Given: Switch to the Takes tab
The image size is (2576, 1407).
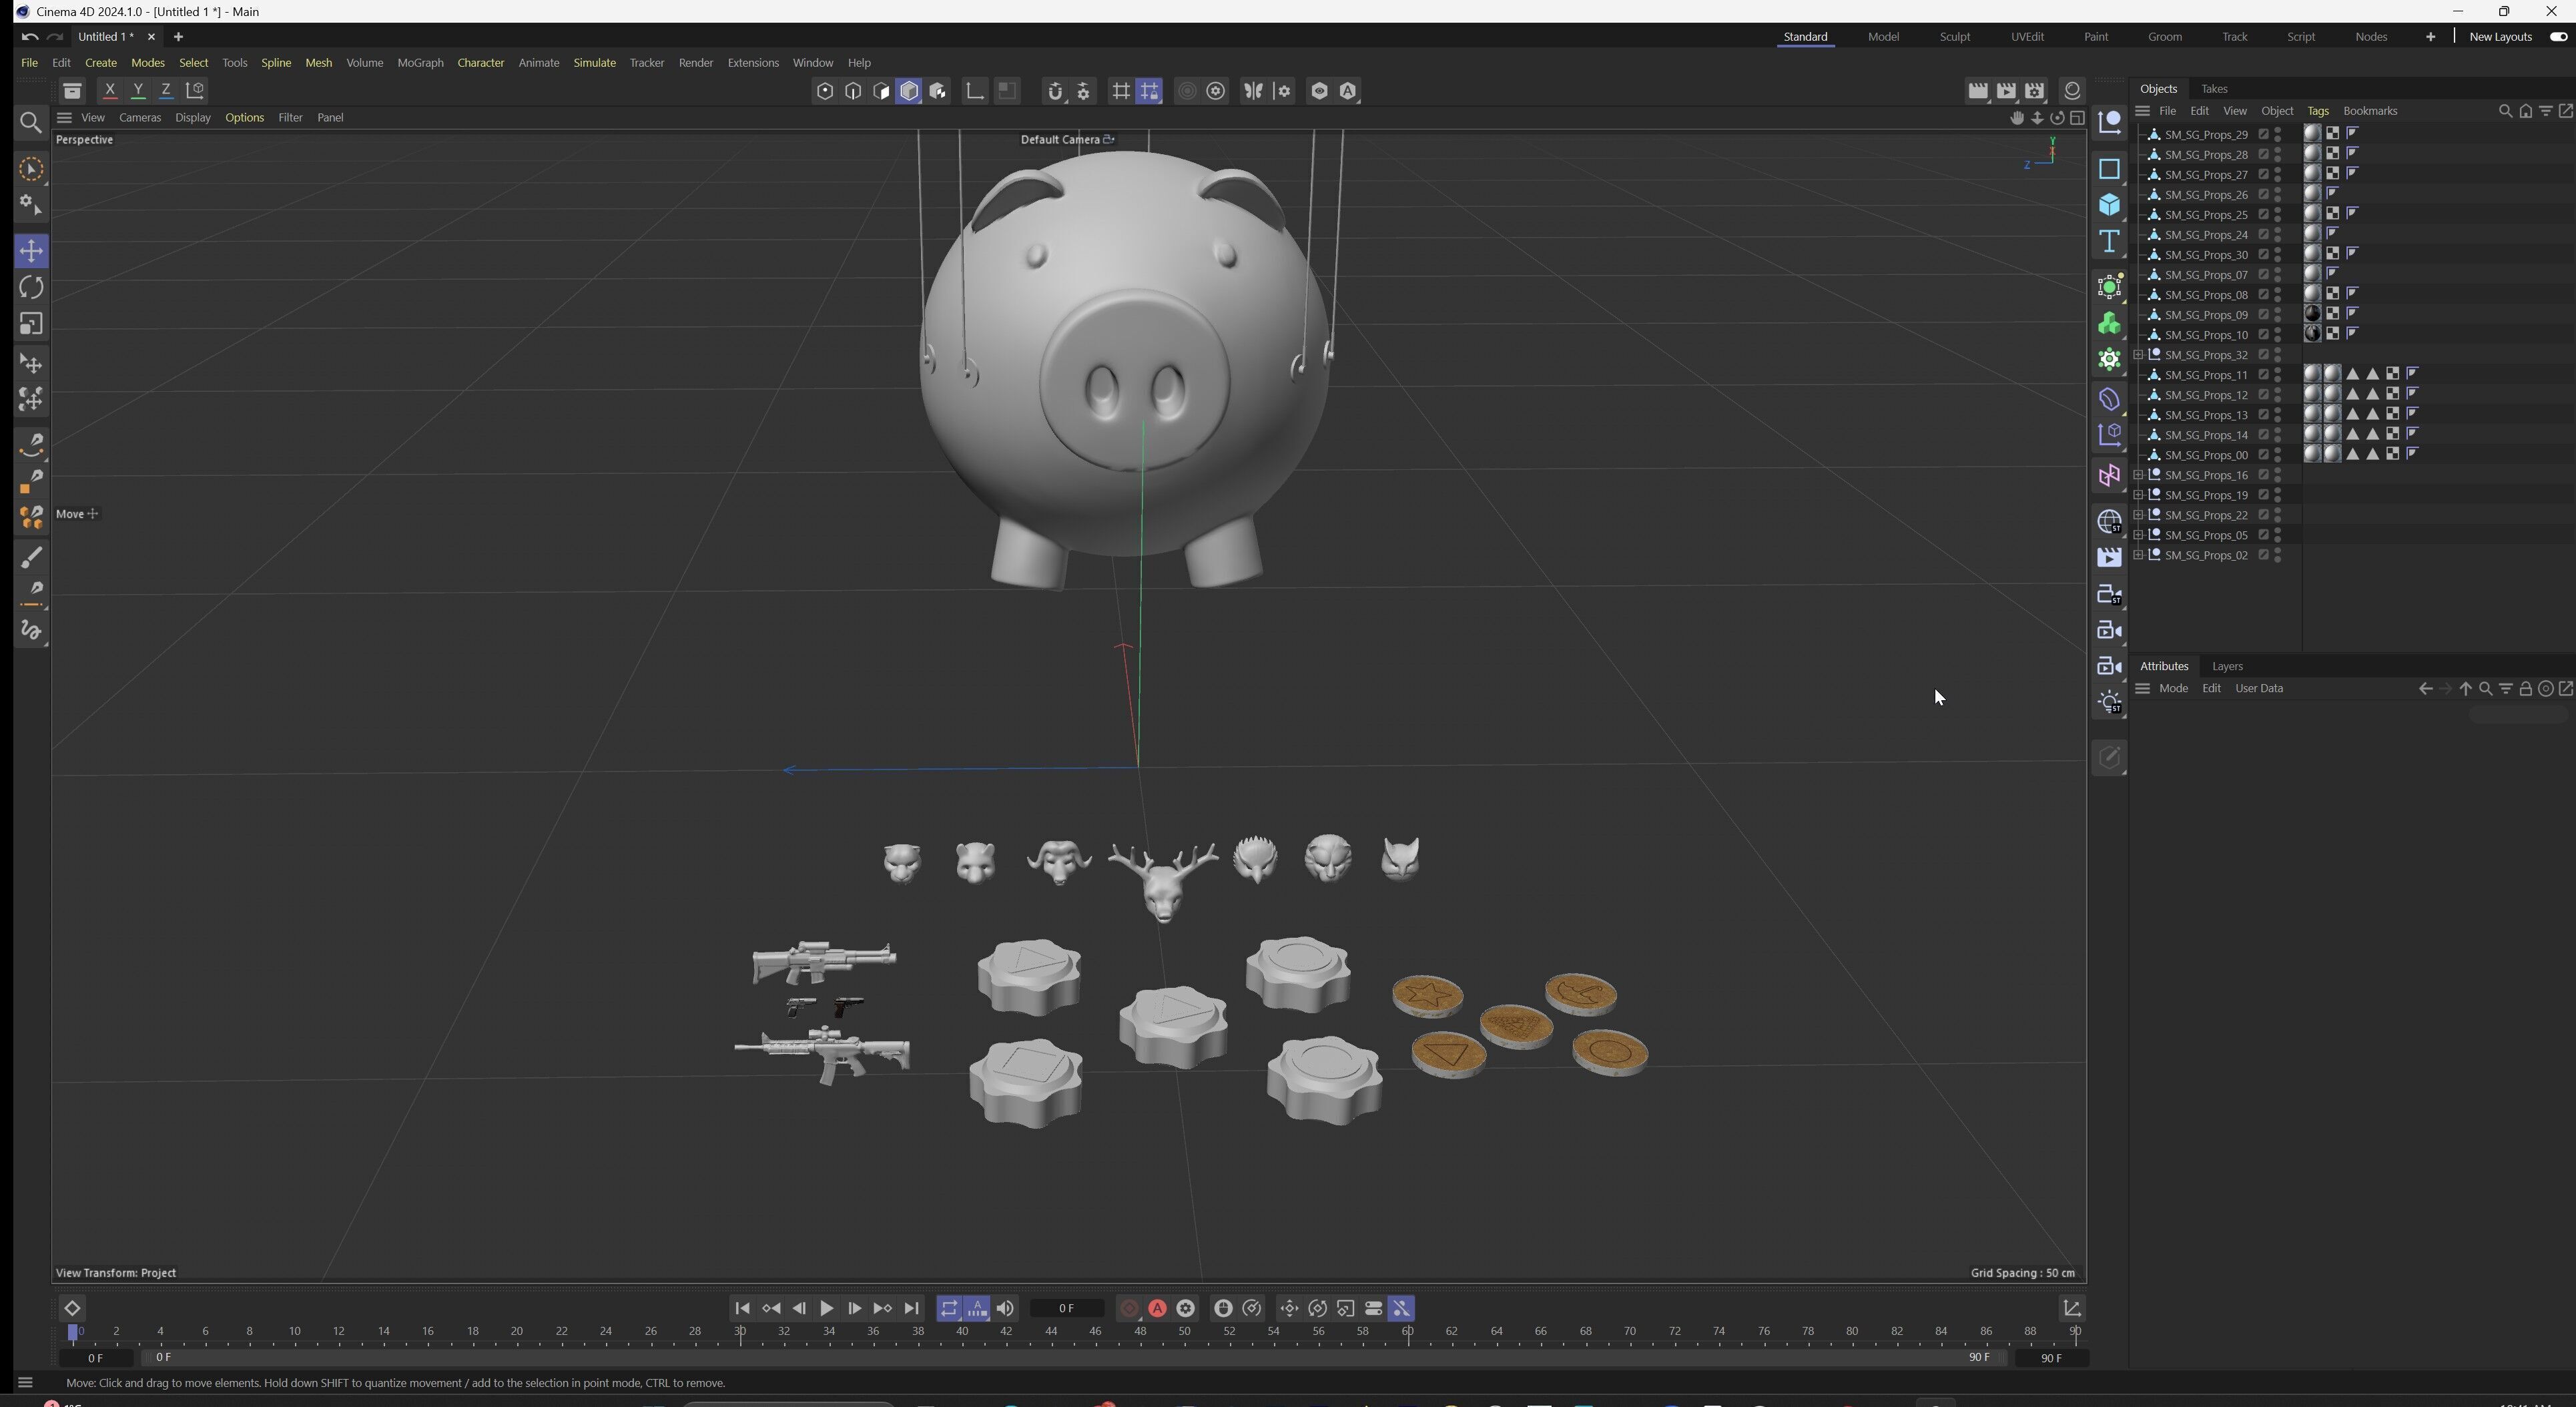Looking at the screenshot, I should click(2214, 89).
